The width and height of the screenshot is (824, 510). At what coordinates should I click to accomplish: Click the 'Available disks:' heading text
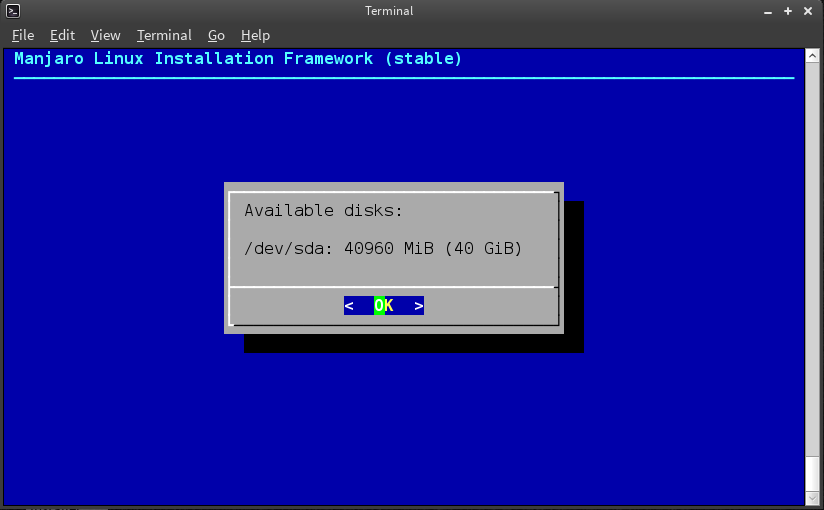pos(323,210)
